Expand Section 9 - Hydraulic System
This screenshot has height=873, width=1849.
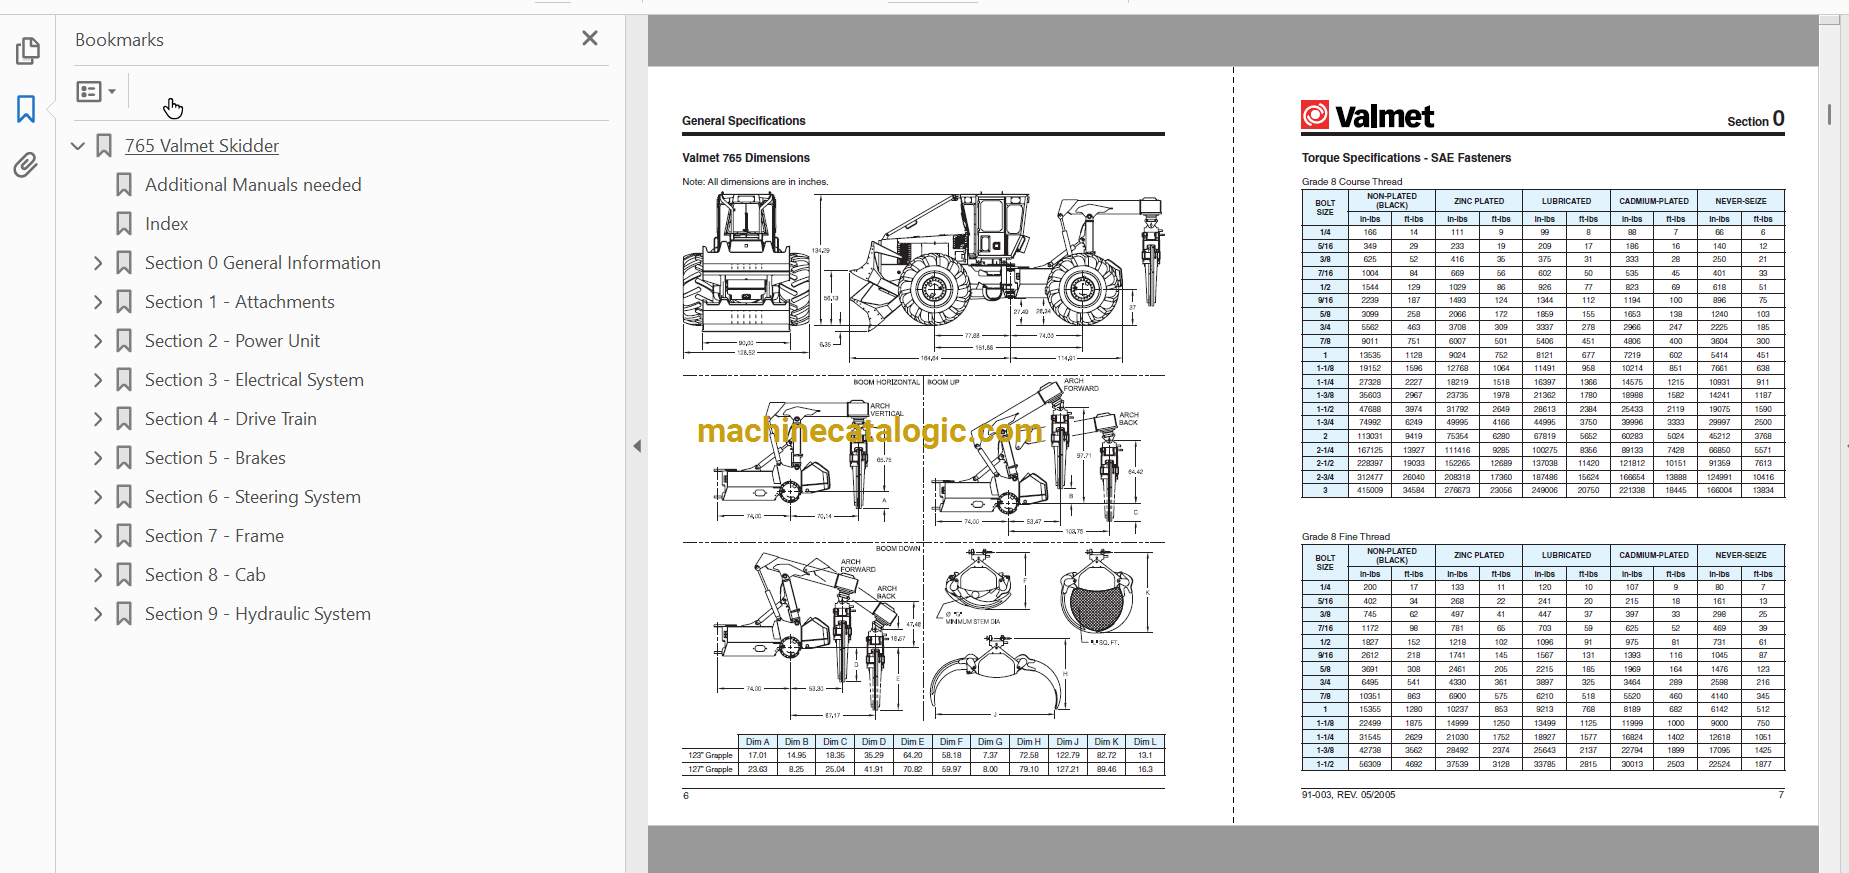click(98, 614)
